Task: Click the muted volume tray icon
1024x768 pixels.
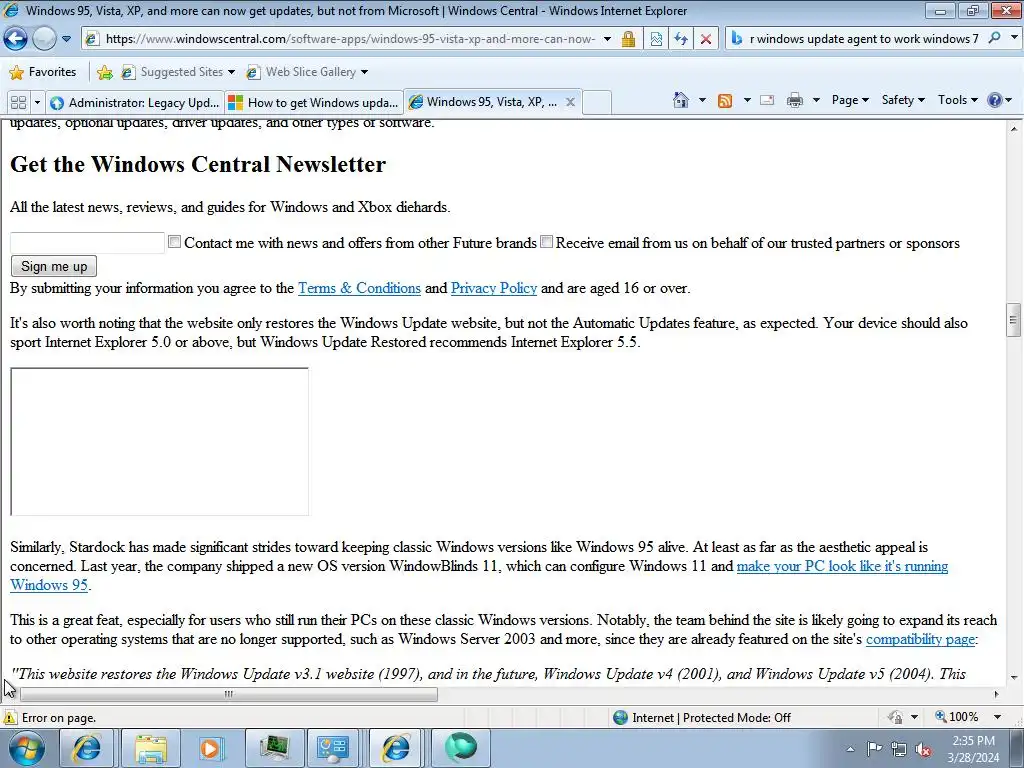Action: coord(923,749)
